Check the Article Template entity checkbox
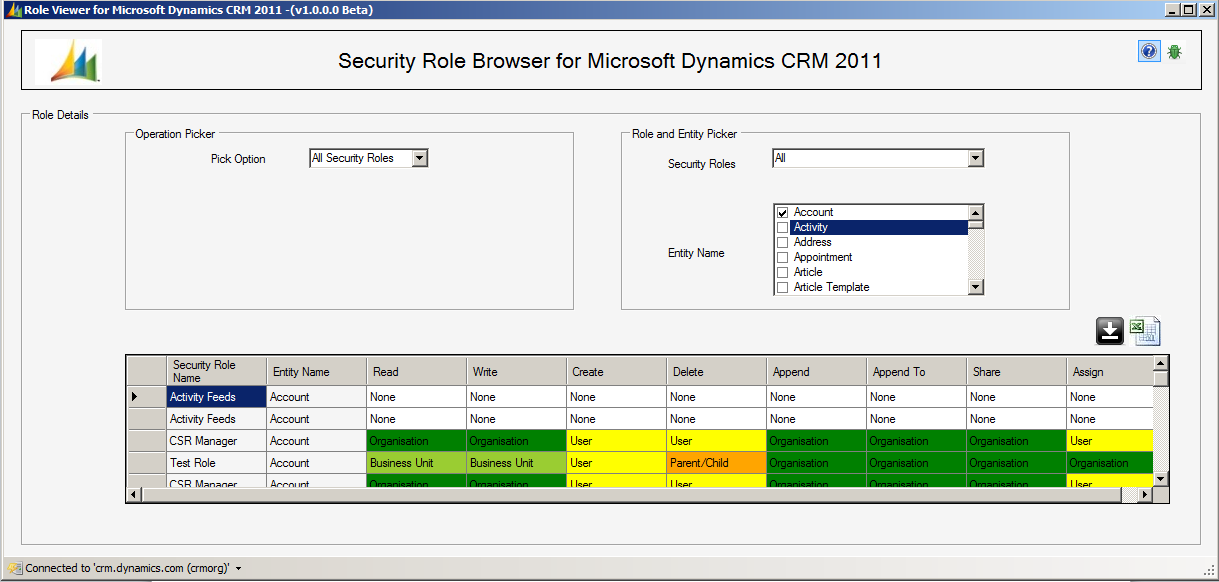1219x582 pixels. pyautogui.click(x=783, y=287)
